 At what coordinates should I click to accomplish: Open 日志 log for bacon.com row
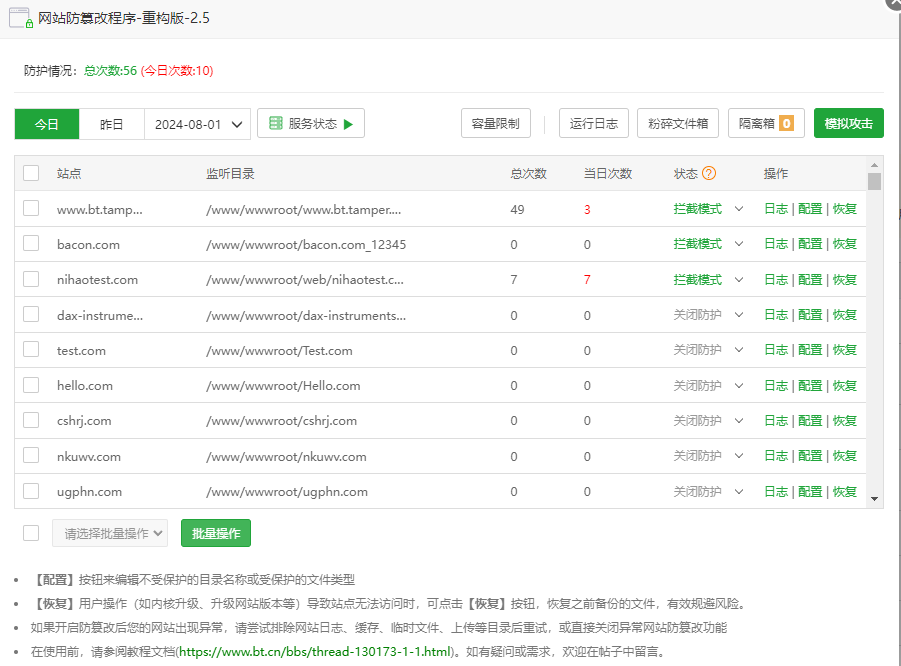[776, 244]
